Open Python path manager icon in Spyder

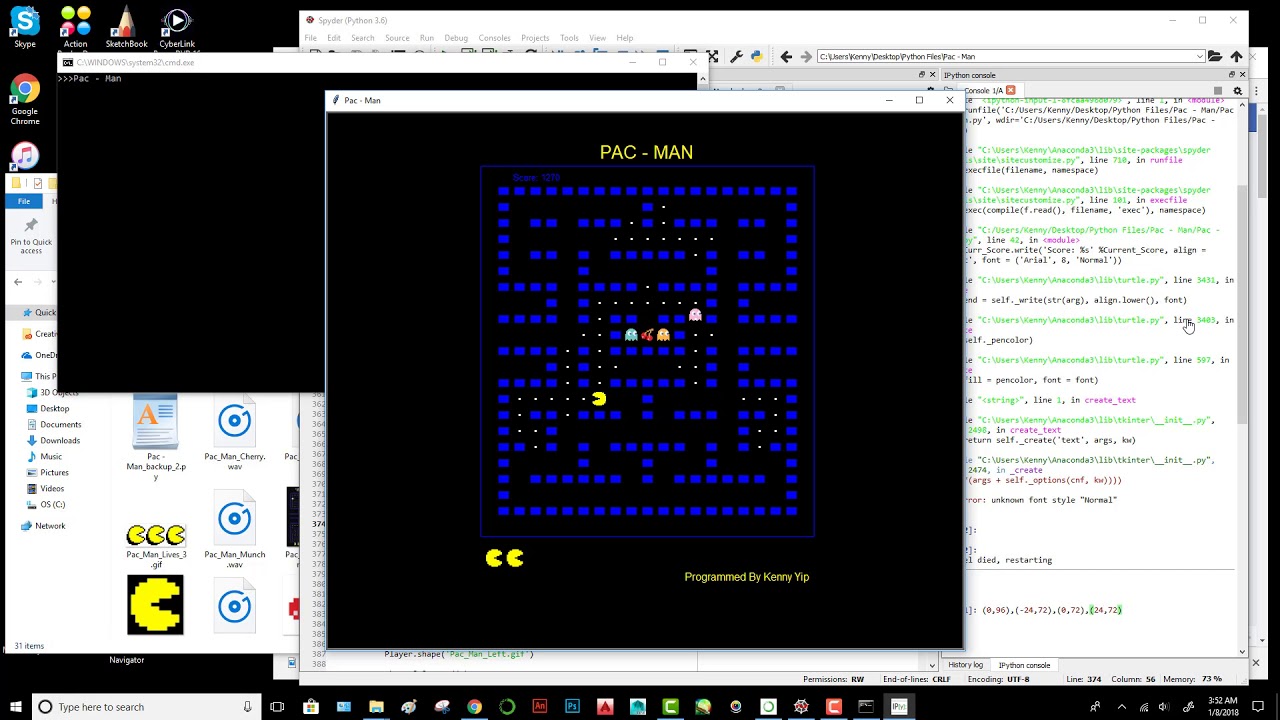click(756, 57)
